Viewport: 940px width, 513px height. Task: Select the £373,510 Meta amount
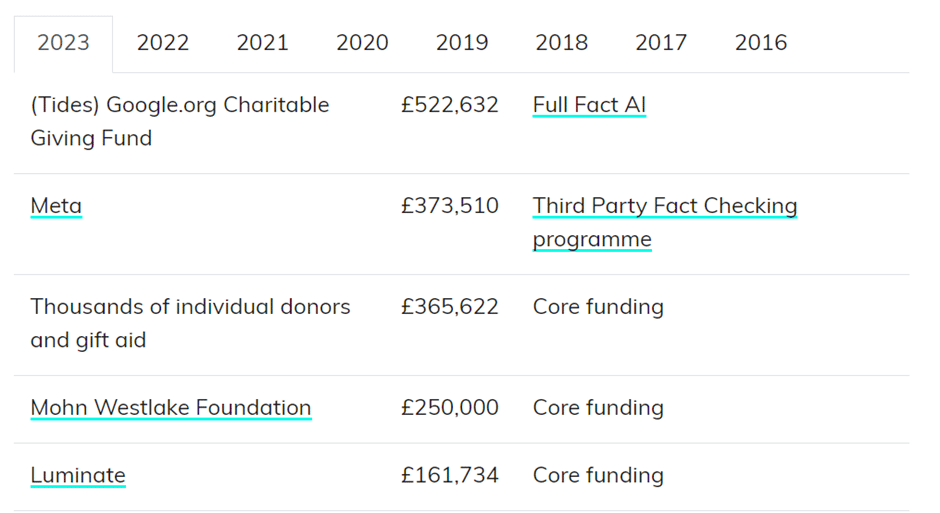point(450,206)
